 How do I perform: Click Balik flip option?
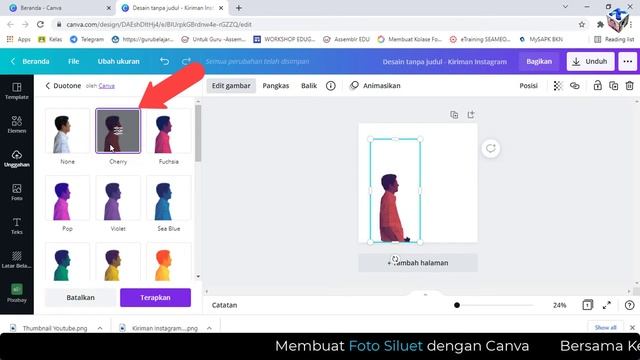[309, 86]
